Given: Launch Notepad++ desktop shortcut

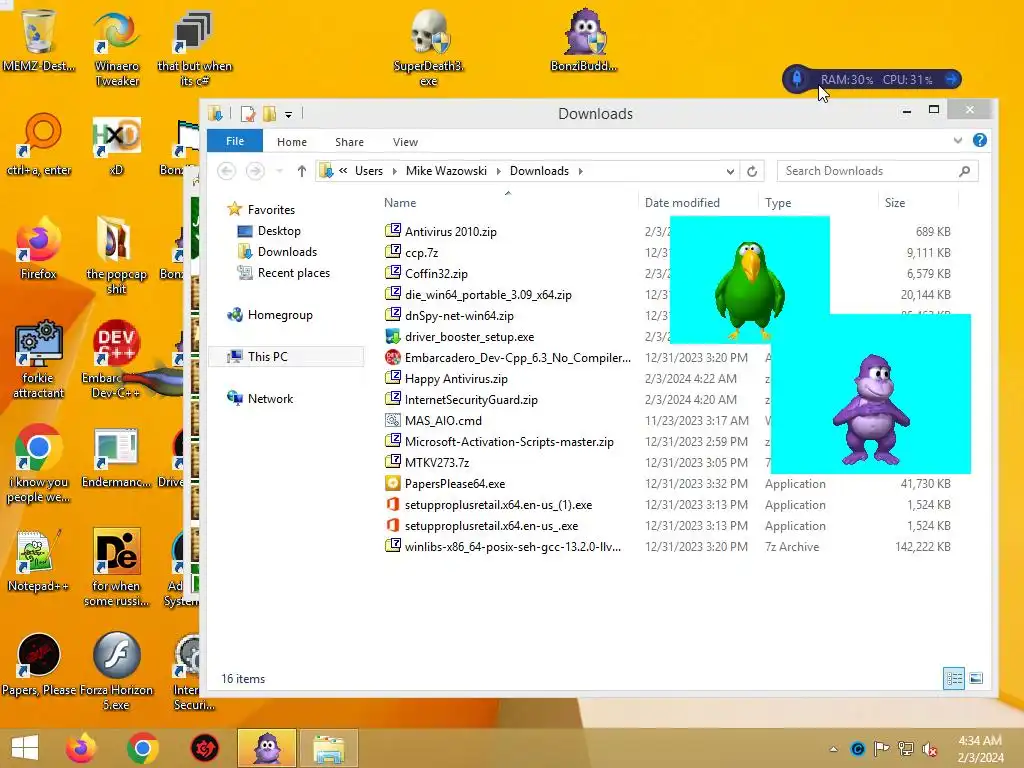Looking at the screenshot, I should click(39, 560).
